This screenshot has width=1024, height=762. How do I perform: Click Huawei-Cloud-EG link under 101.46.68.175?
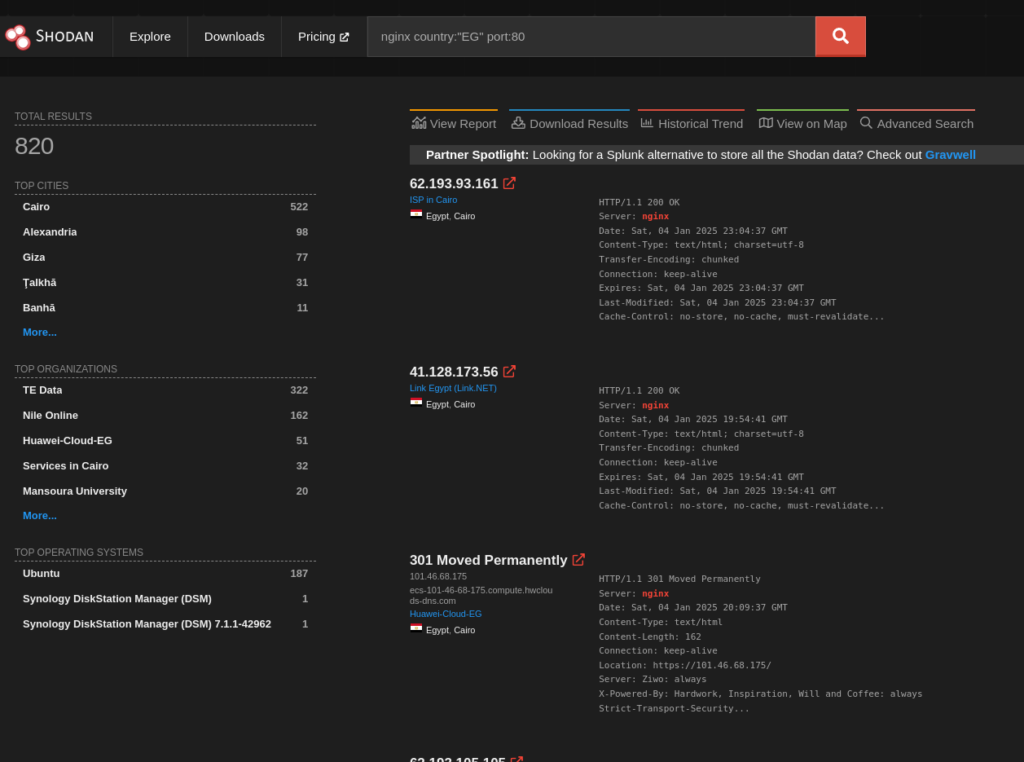pos(445,614)
